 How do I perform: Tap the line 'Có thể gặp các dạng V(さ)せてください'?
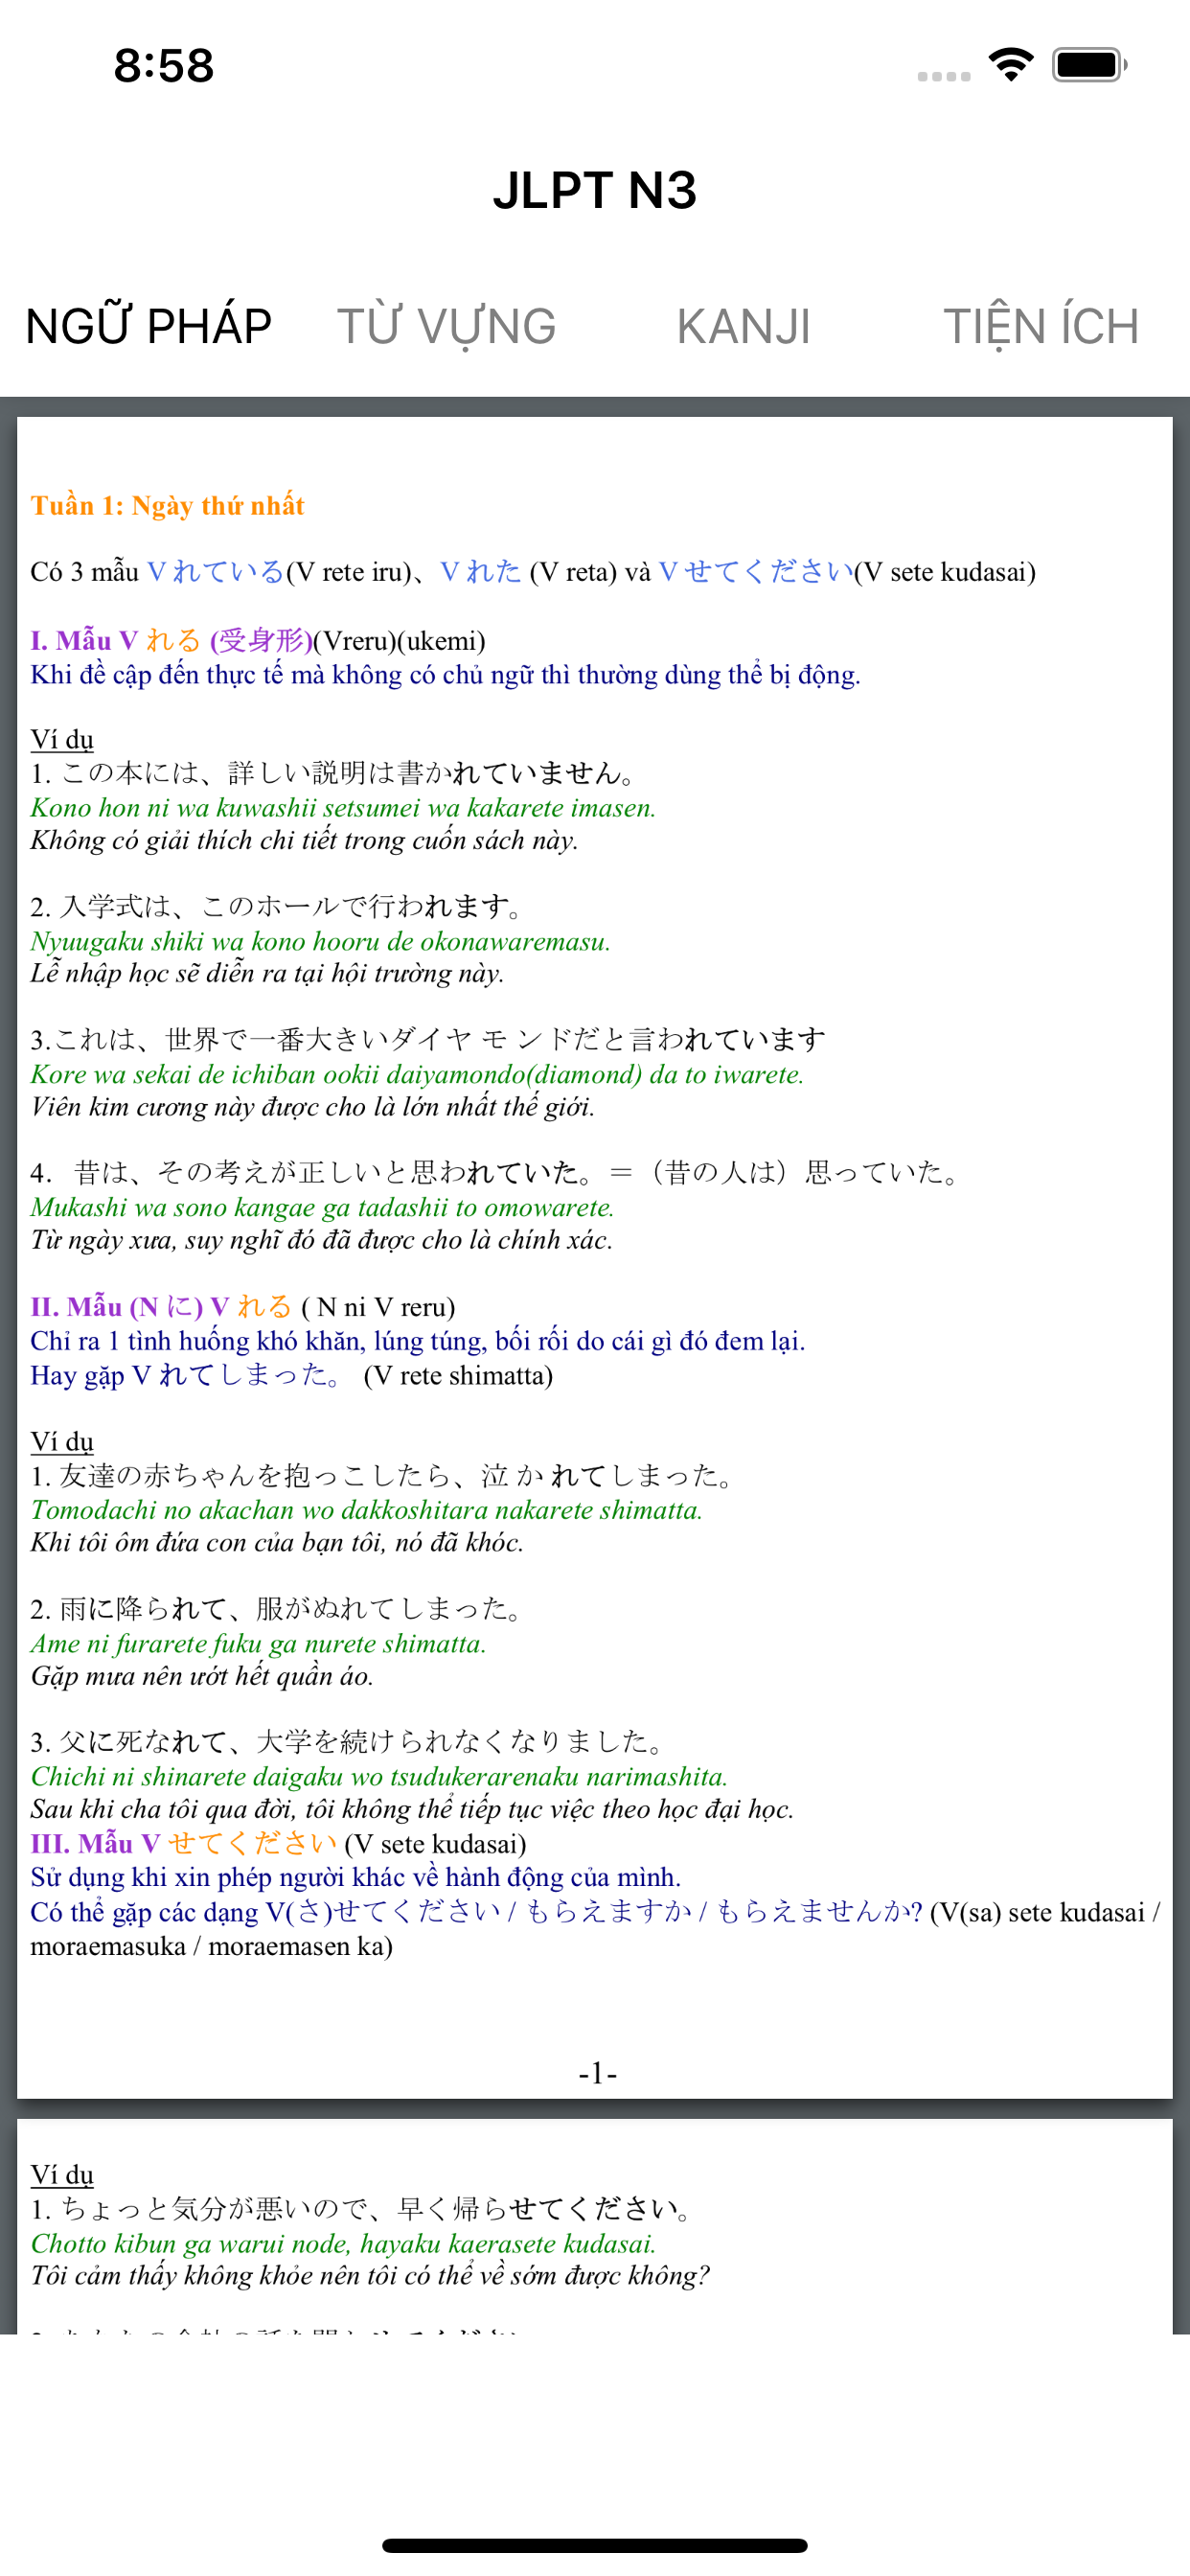click(x=595, y=1930)
